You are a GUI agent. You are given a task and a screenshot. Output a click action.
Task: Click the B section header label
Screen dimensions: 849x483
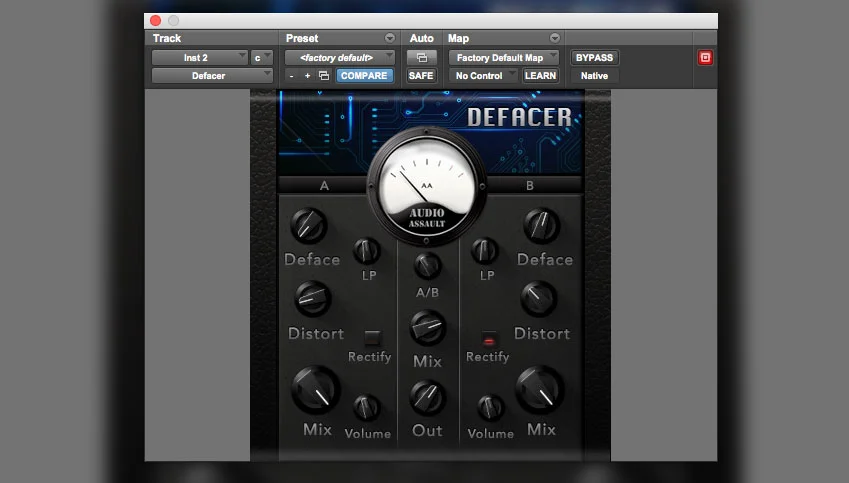click(x=530, y=186)
